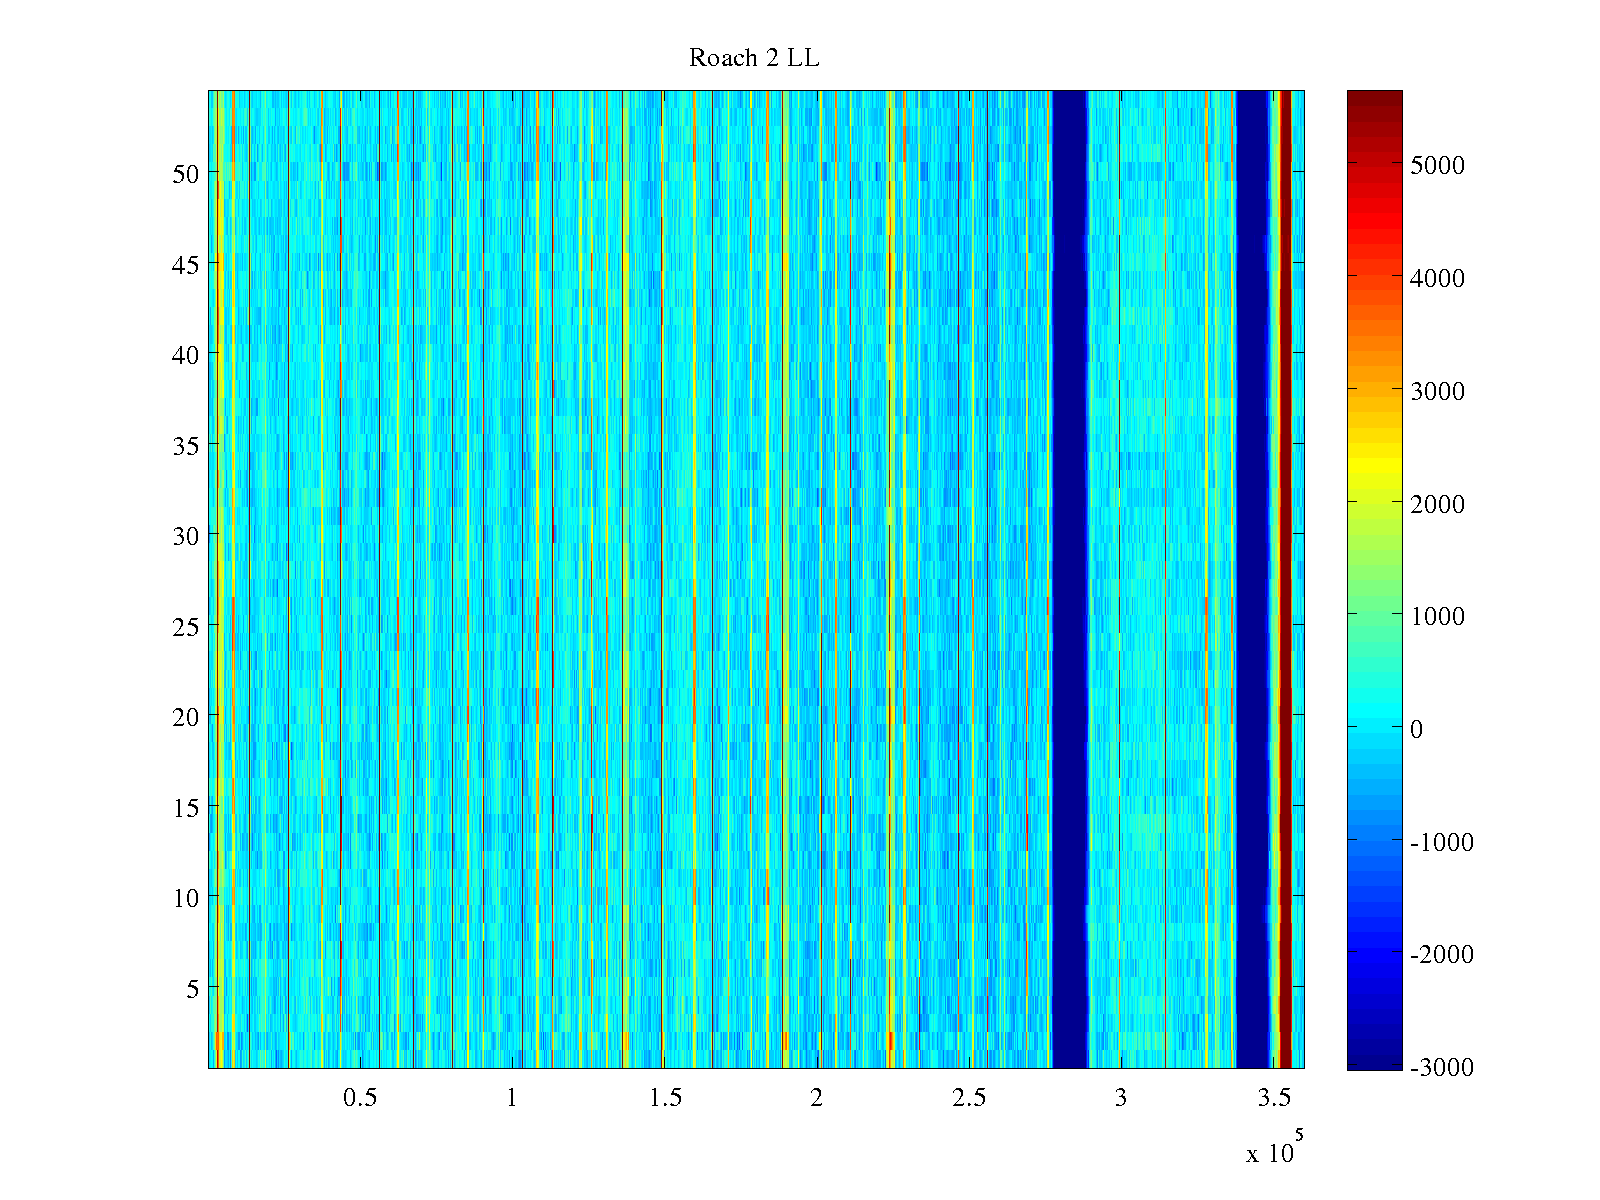Click the colorbar label -2000
The width and height of the screenshot is (1600, 1200).
pyautogui.click(x=1442, y=954)
